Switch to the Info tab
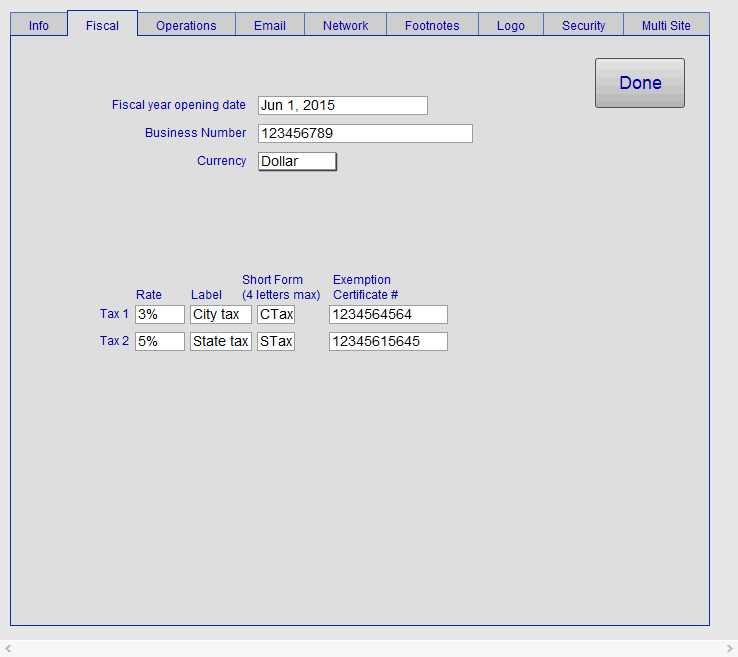Viewport: 738px width, 657px height. pos(39,25)
